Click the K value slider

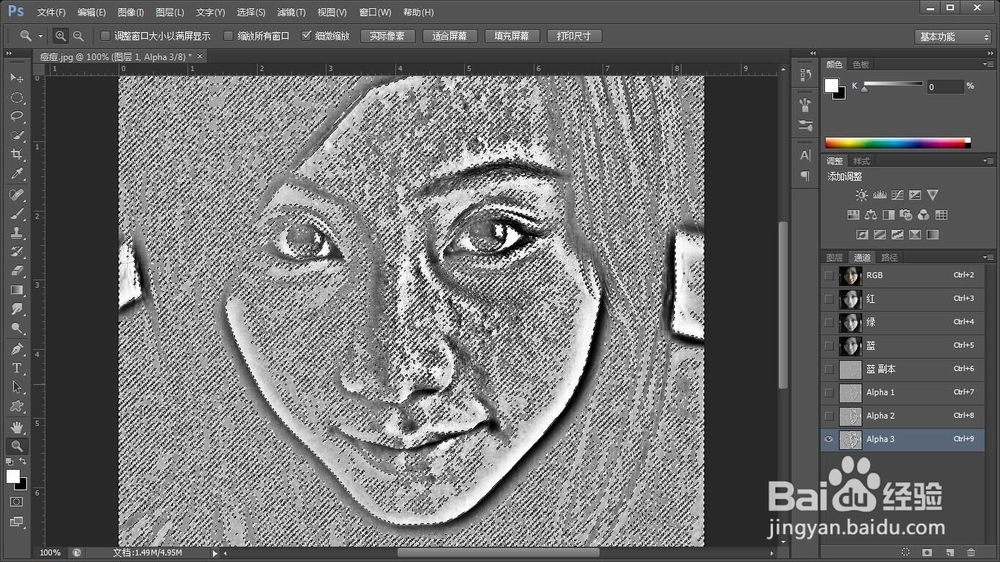pyautogui.click(x=893, y=85)
